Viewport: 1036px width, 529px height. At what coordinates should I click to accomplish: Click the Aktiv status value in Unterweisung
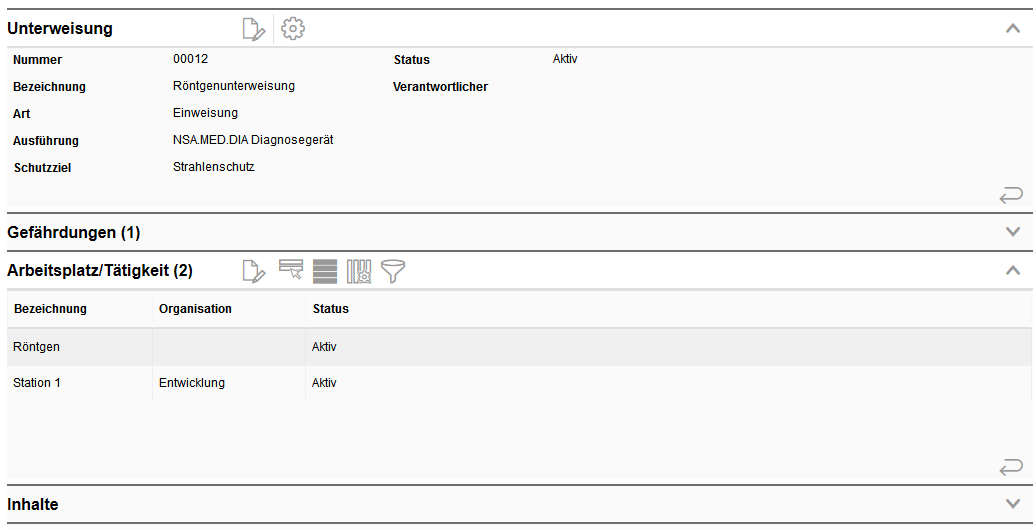pyautogui.click(x=565, y=59)
